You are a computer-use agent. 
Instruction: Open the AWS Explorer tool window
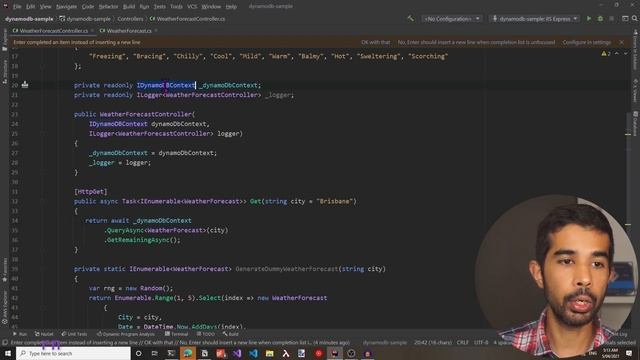tap(4, 307)
